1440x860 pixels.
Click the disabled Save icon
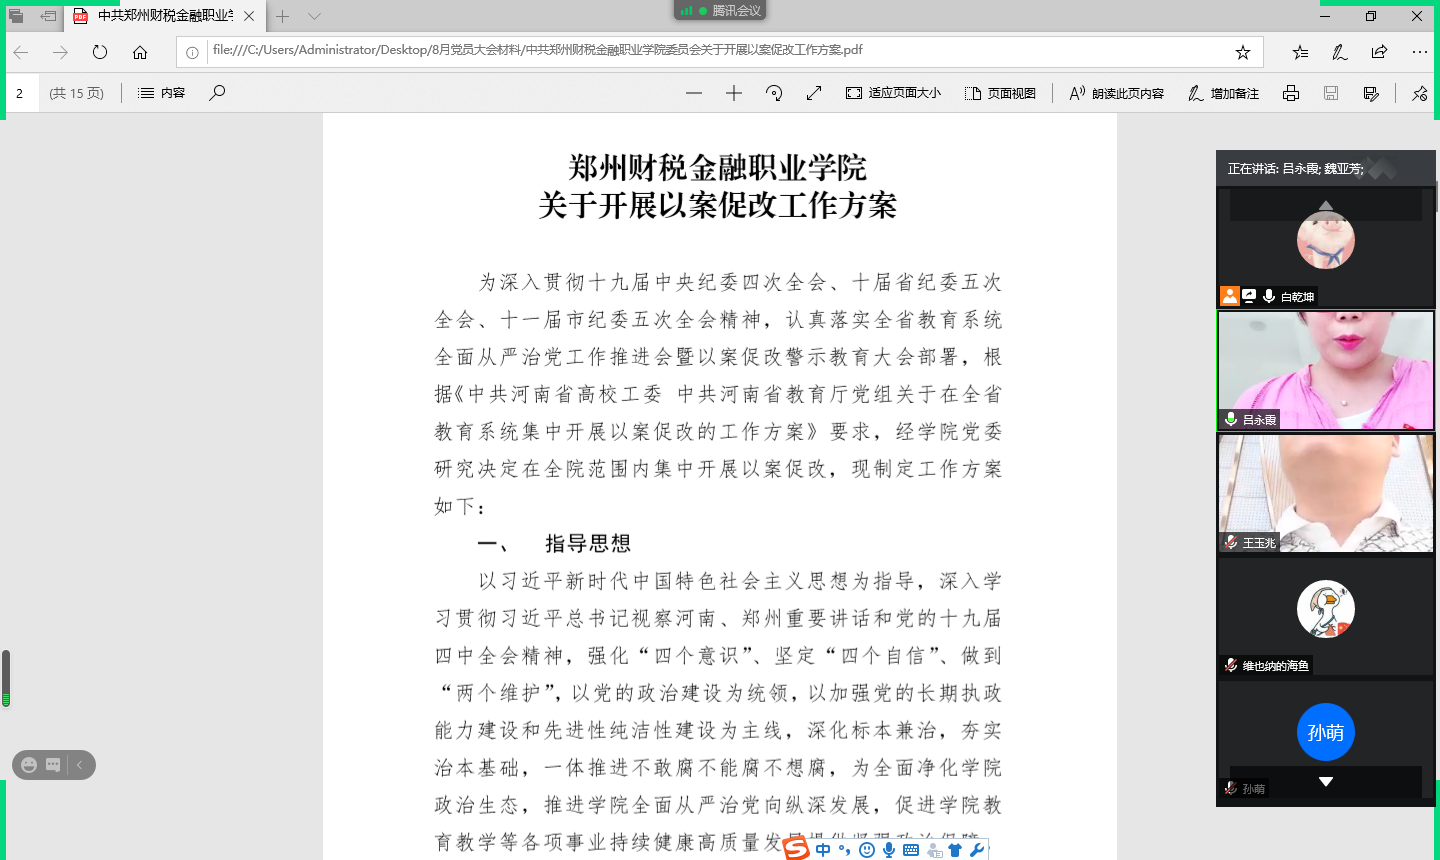pos(1331,93)
